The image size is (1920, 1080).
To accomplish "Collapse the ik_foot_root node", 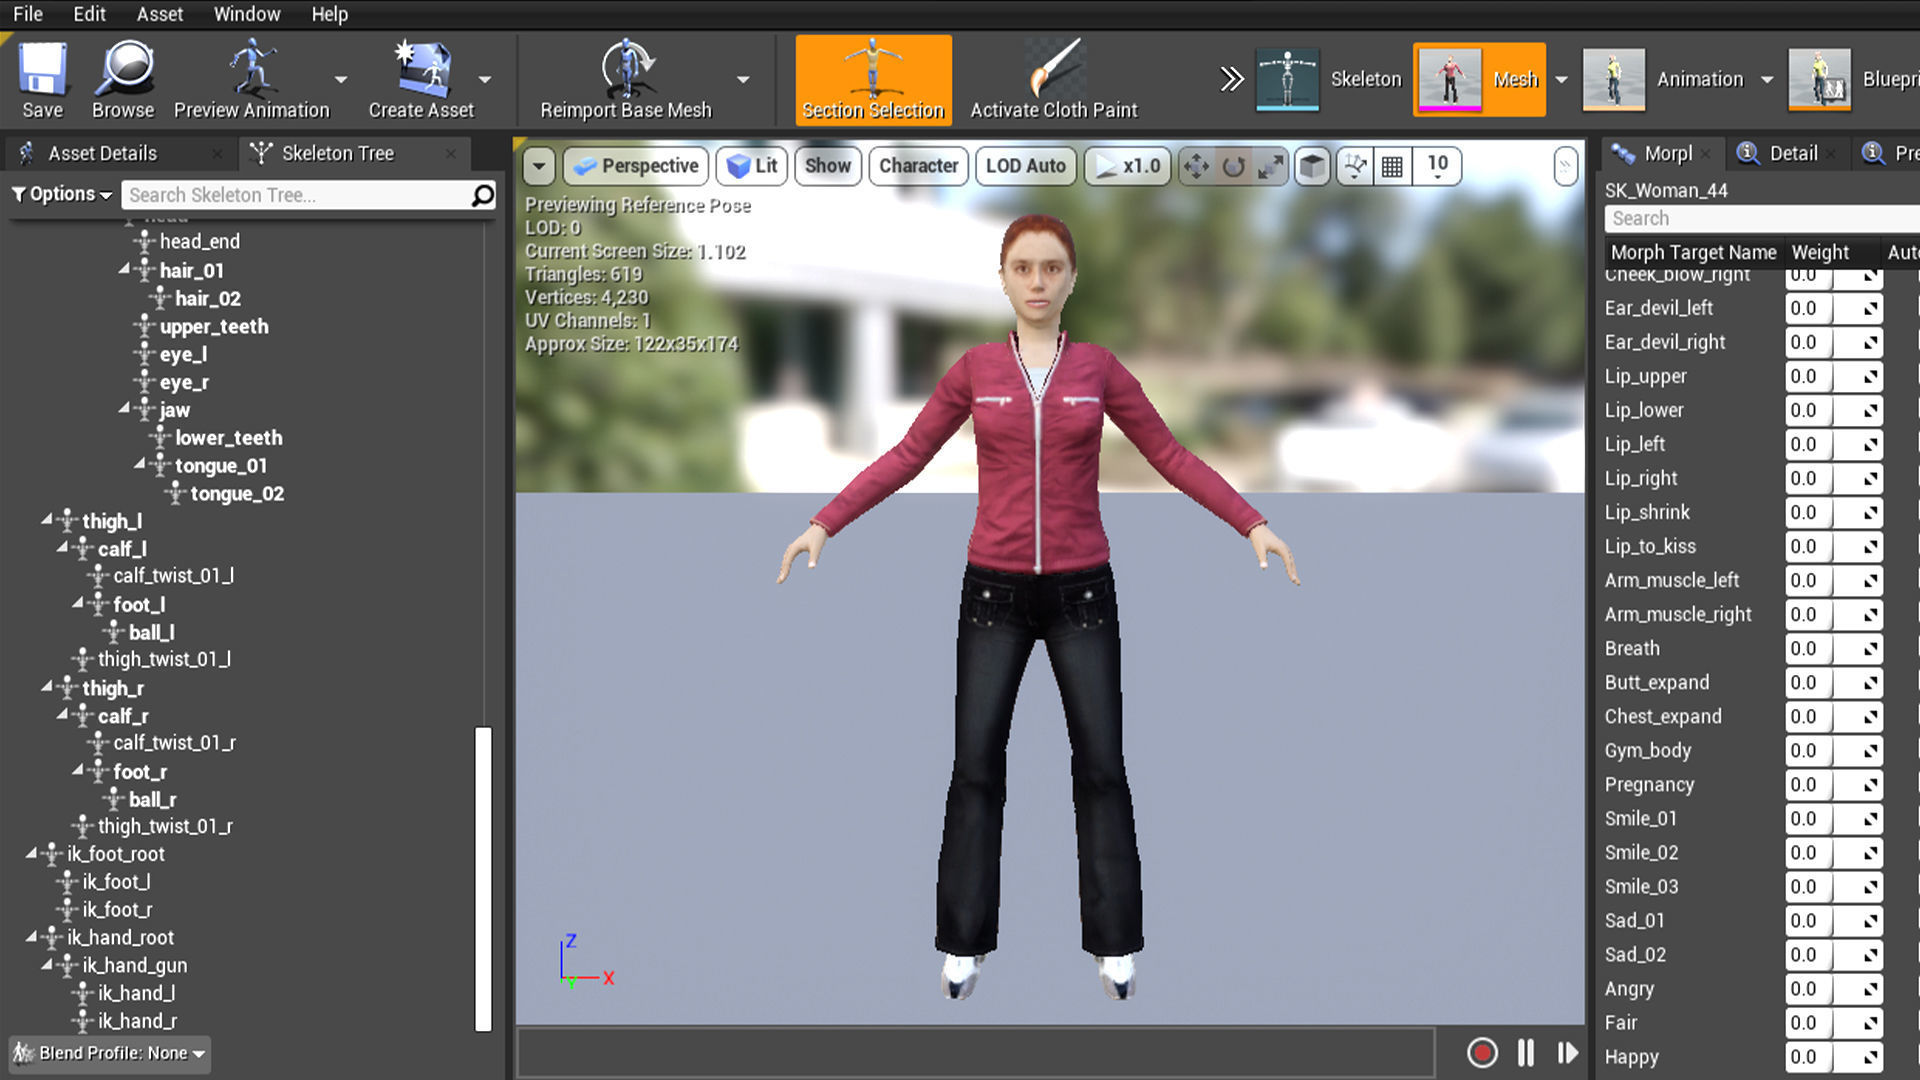I will (x=31, y=853).
